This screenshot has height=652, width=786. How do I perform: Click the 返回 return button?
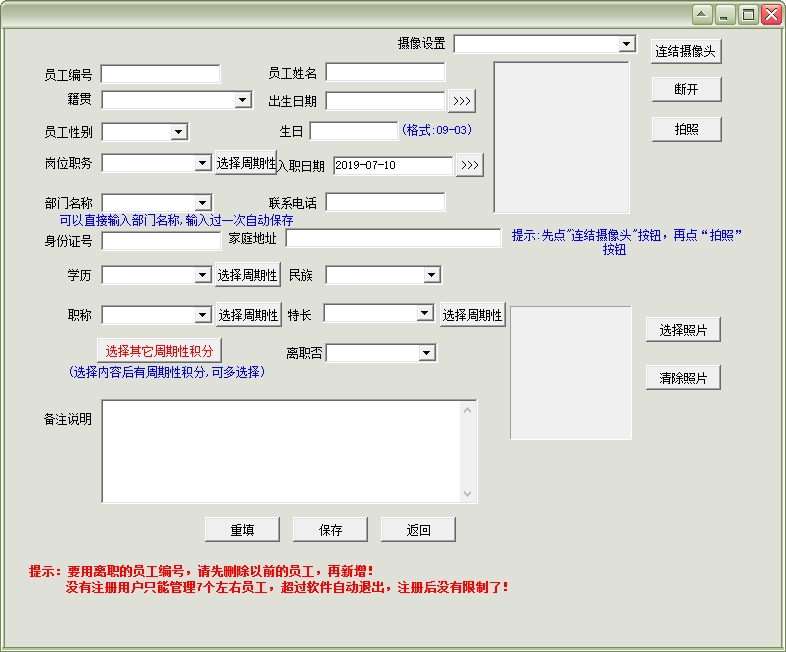419,530
